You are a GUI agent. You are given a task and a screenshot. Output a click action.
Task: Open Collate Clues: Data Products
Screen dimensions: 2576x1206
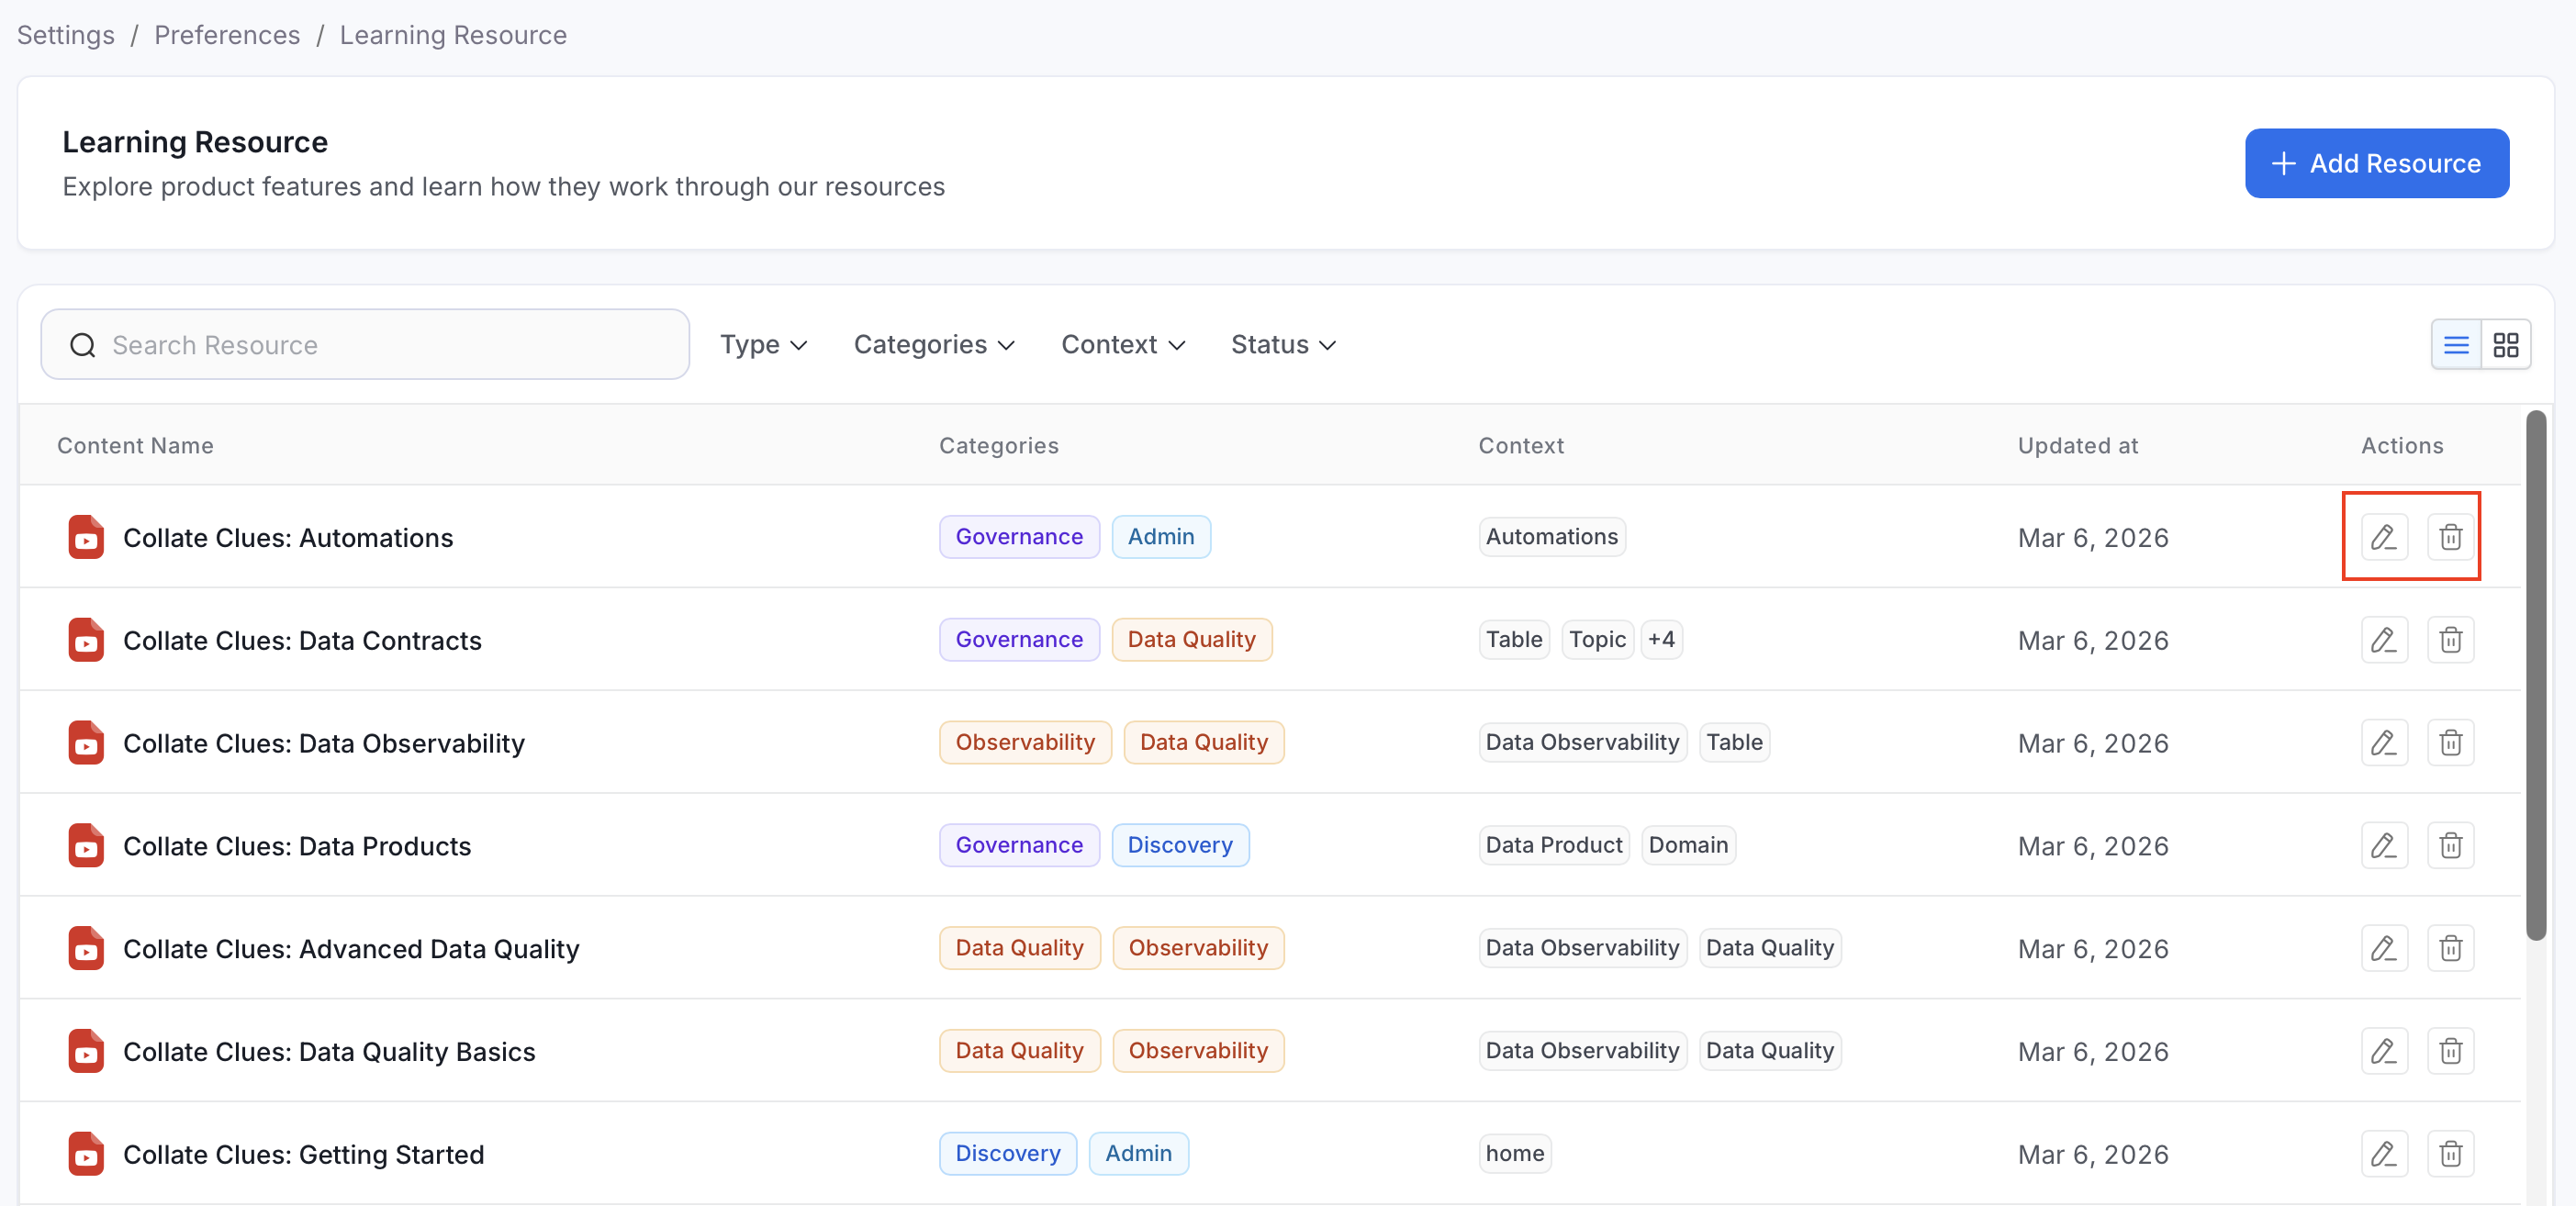pyautogui.click(x=297, y=847)
